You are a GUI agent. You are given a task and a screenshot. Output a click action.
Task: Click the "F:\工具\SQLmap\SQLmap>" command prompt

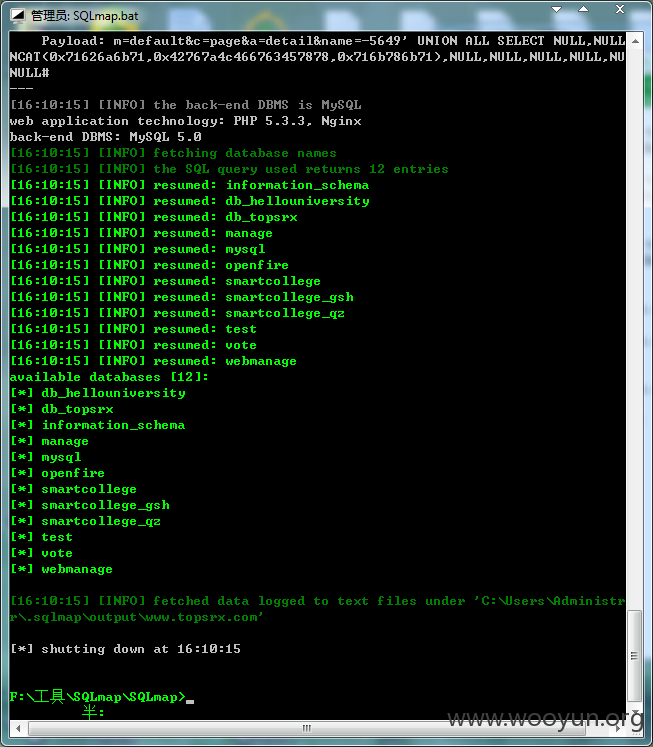[98, 697]
